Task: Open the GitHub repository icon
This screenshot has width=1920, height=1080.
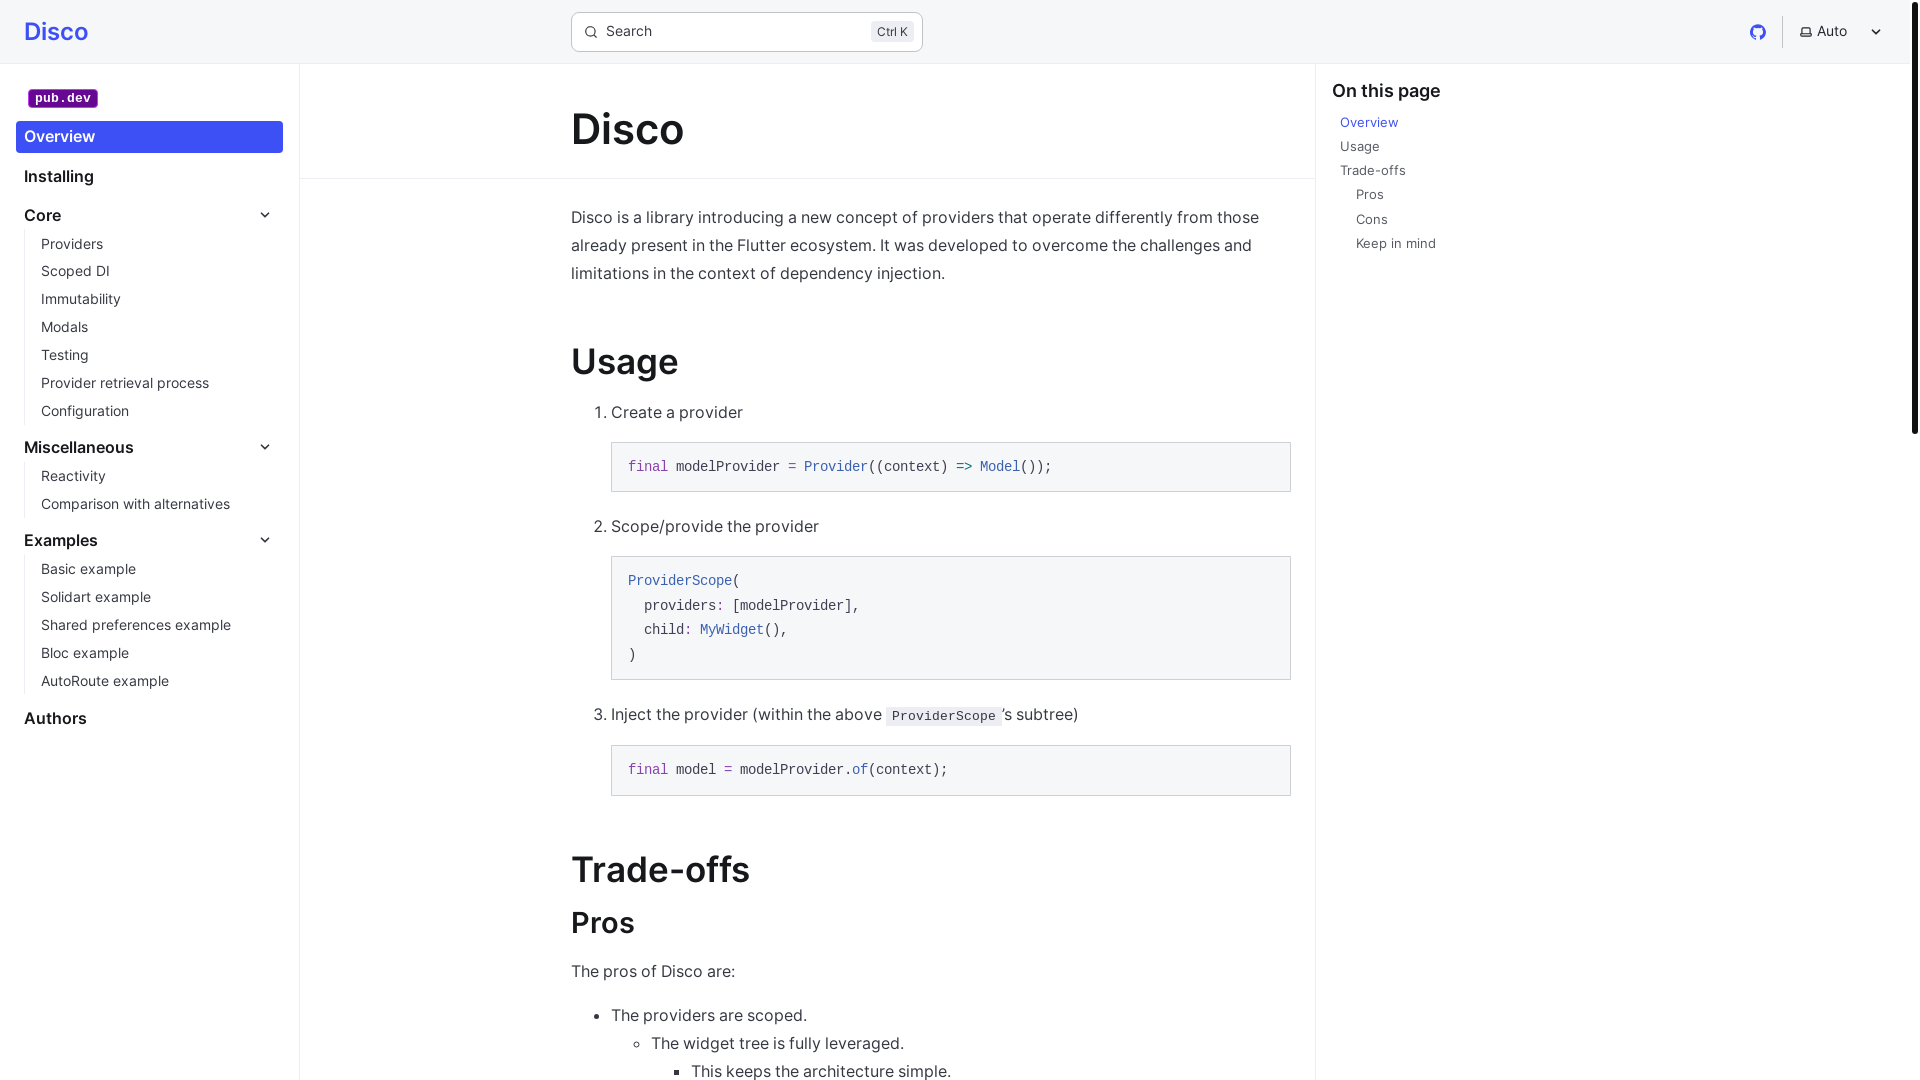Action: [x=1757, y=32]
